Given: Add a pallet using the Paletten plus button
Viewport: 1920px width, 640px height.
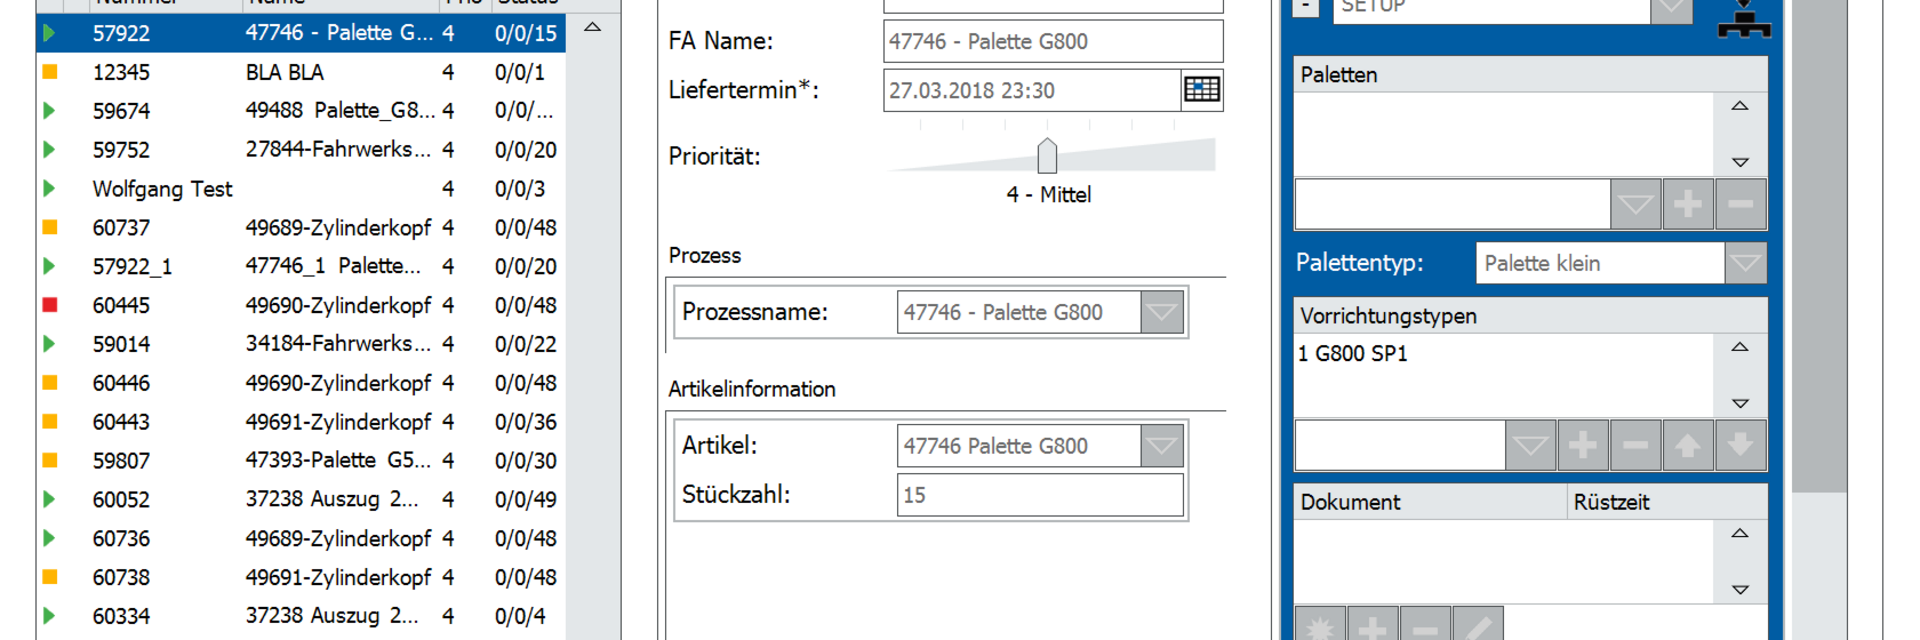Looking at the screenshot, I should coord(1688,205).
